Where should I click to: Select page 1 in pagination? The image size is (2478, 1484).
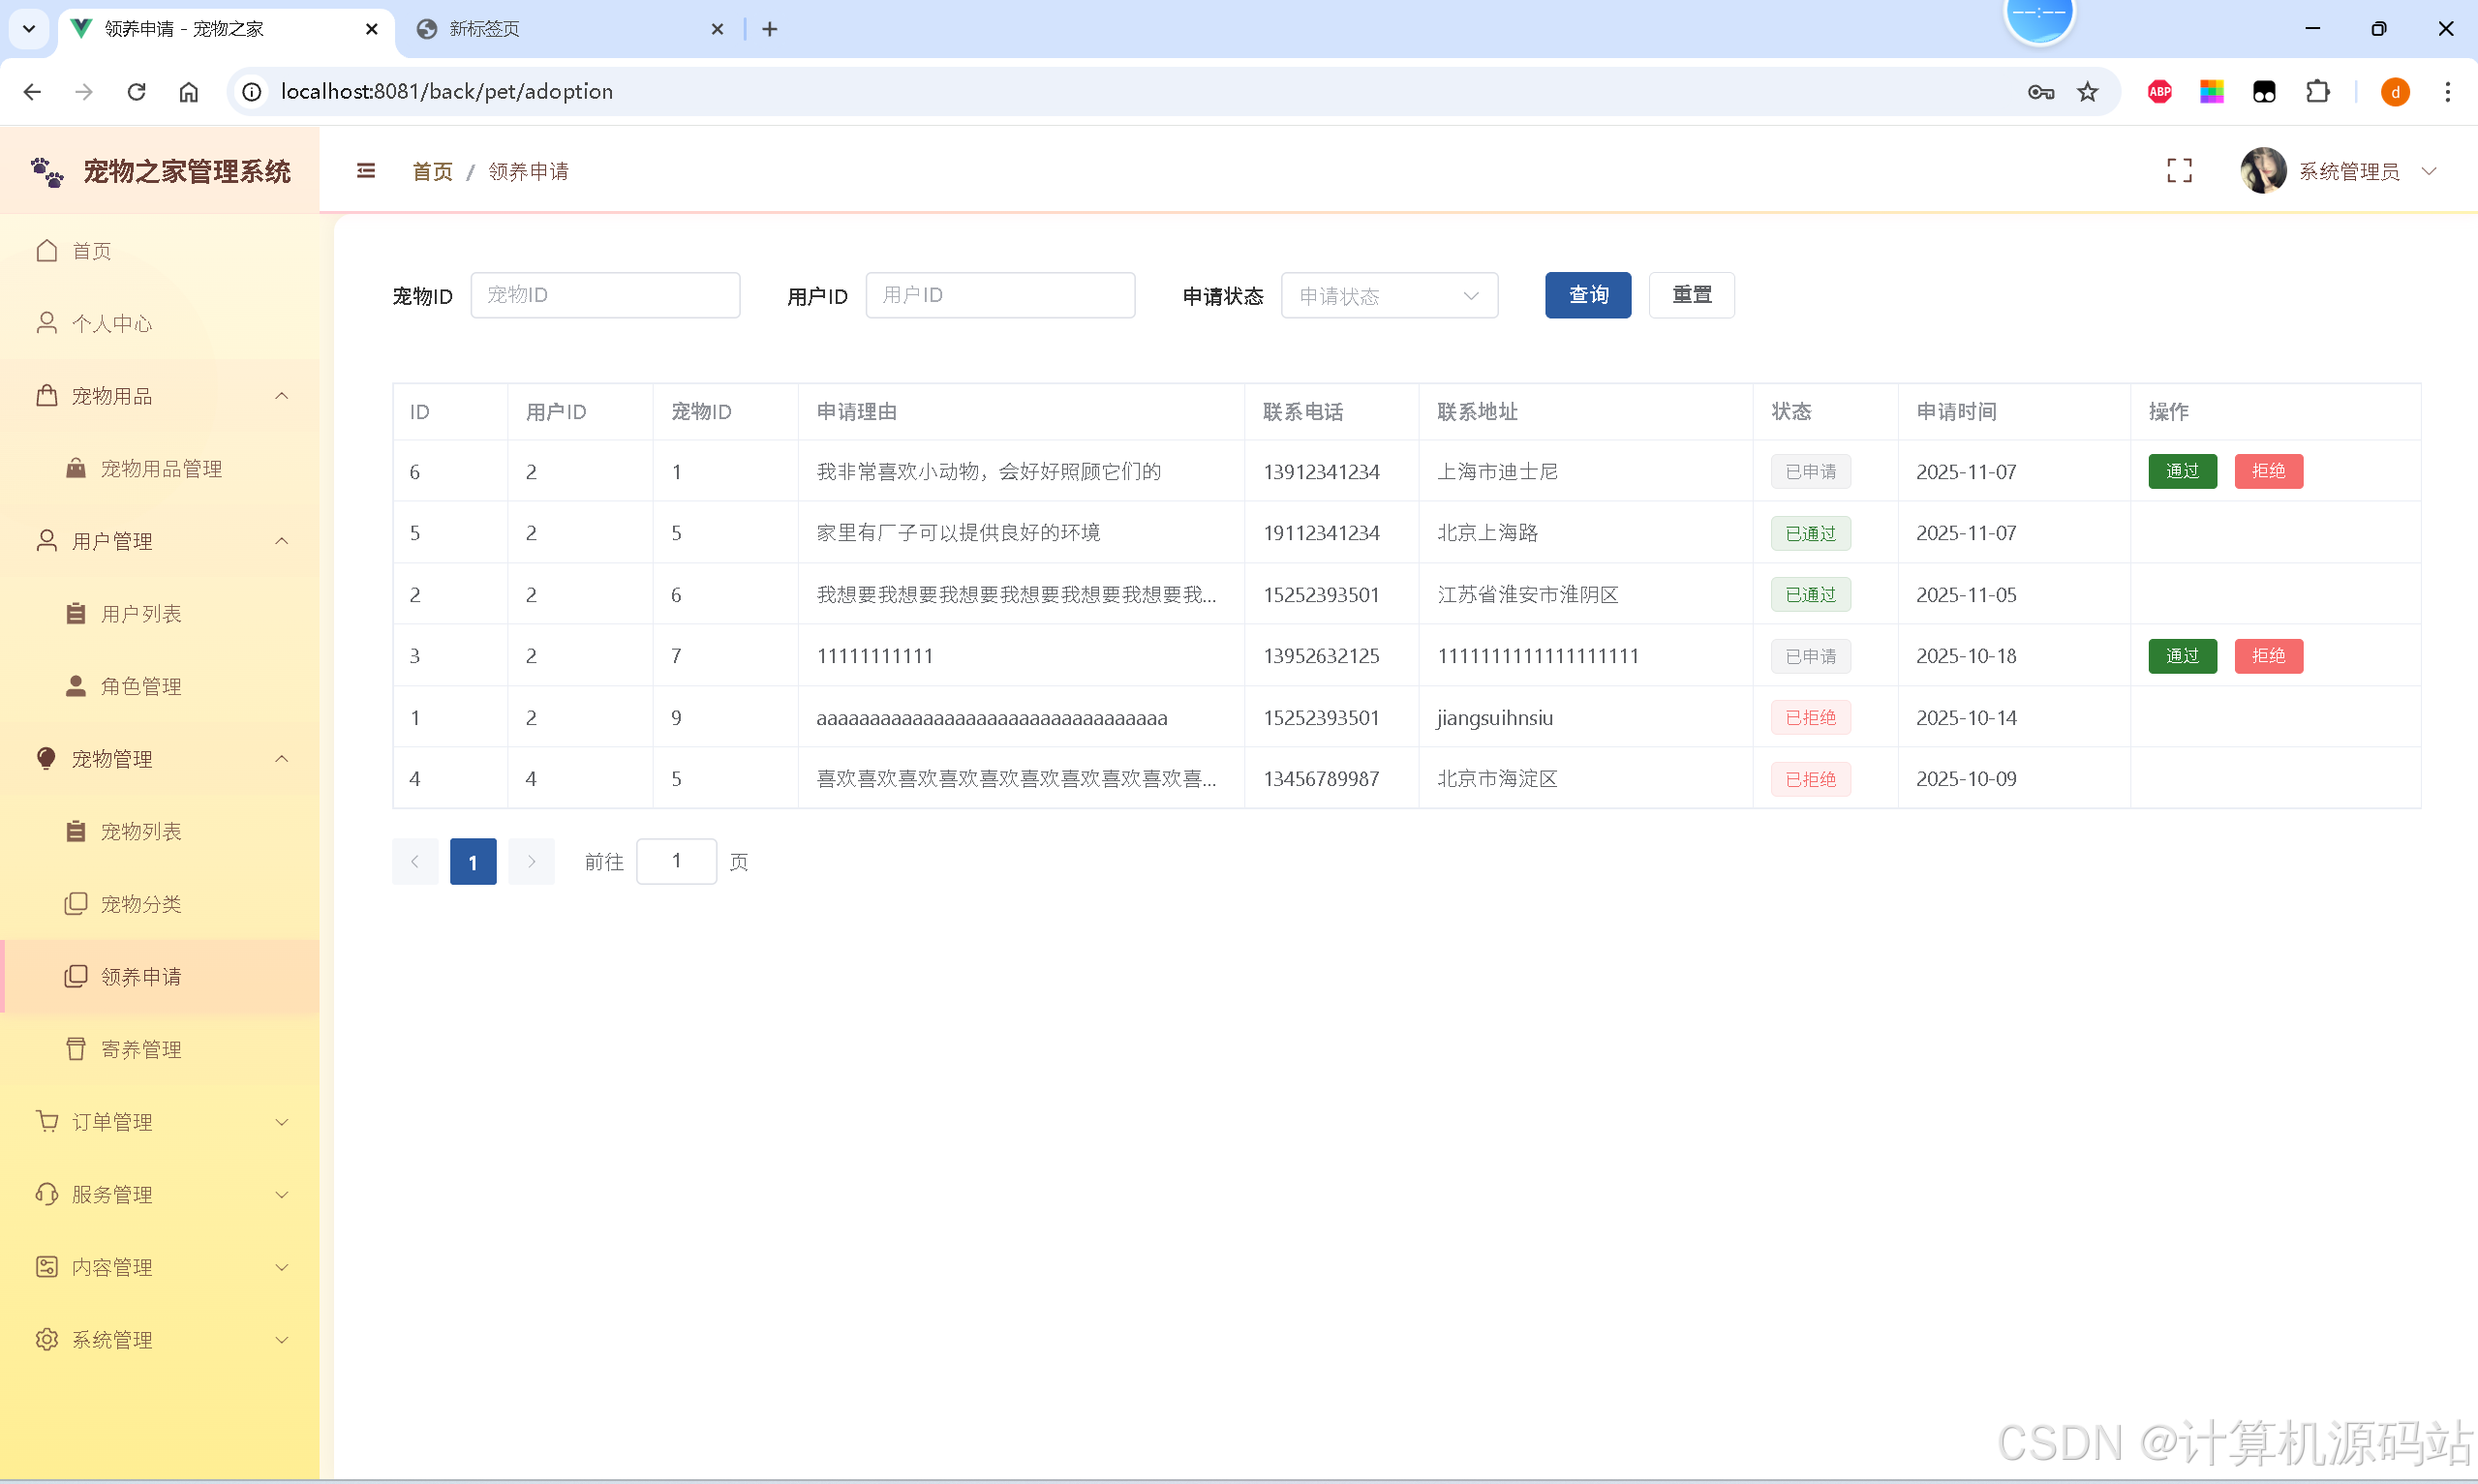[473, 861]
